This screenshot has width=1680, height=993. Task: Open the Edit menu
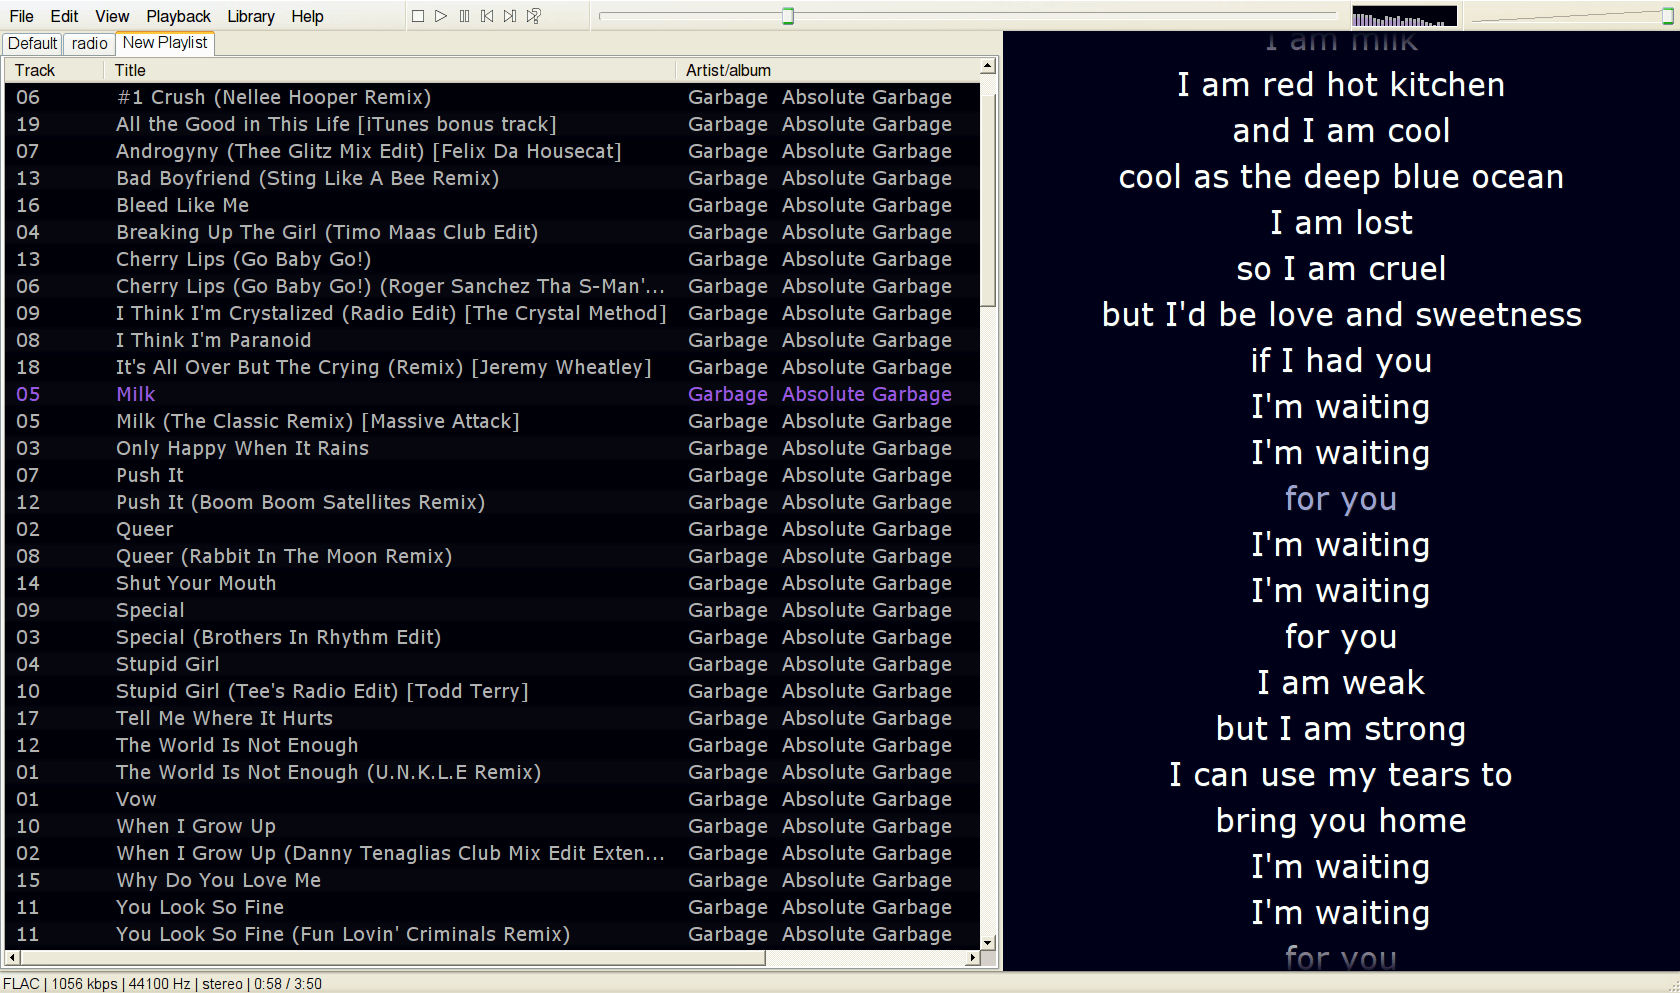pos(64,16)
